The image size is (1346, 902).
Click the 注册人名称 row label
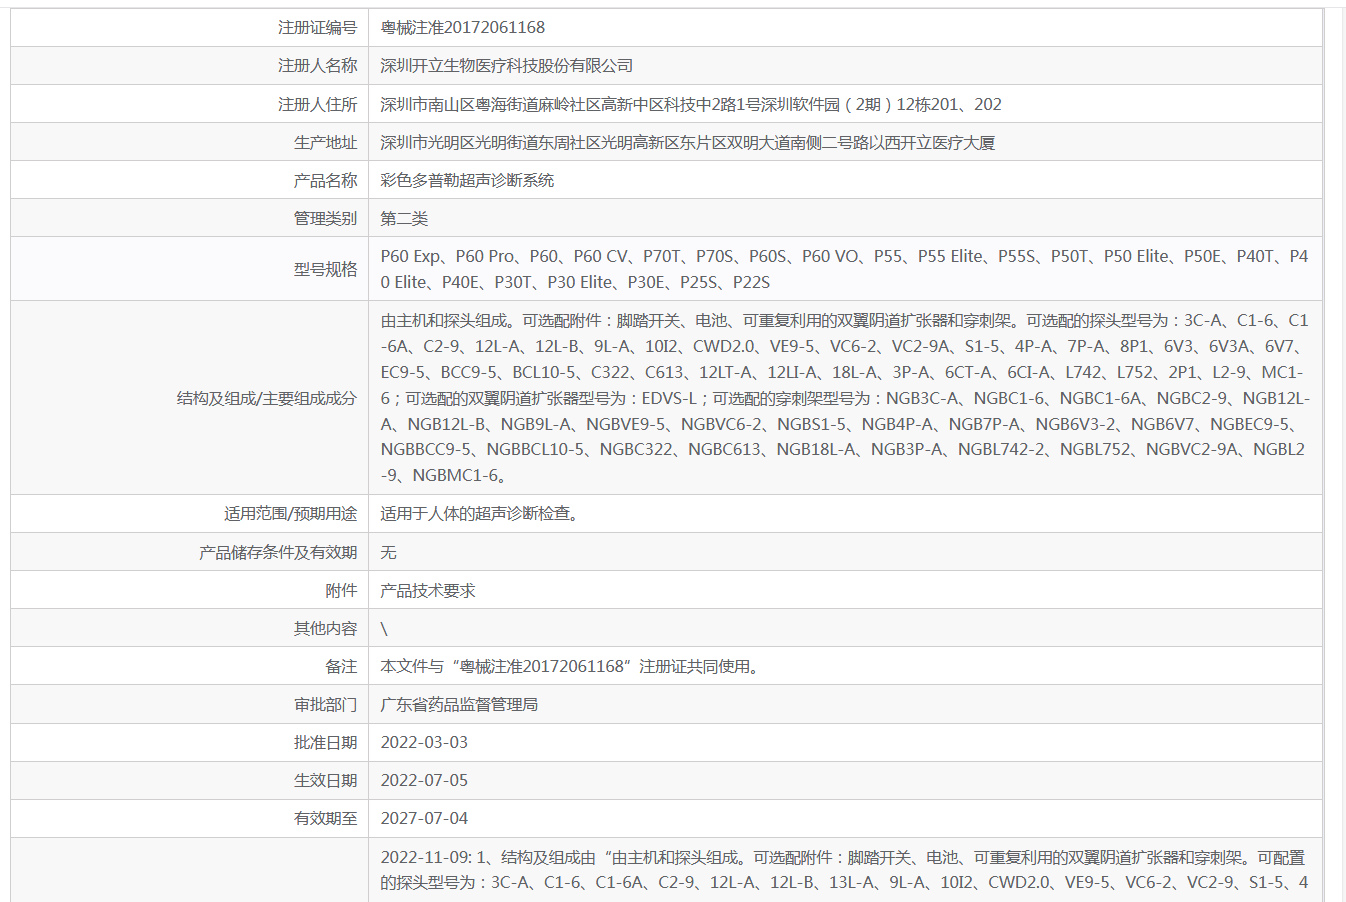click(317, 66)
